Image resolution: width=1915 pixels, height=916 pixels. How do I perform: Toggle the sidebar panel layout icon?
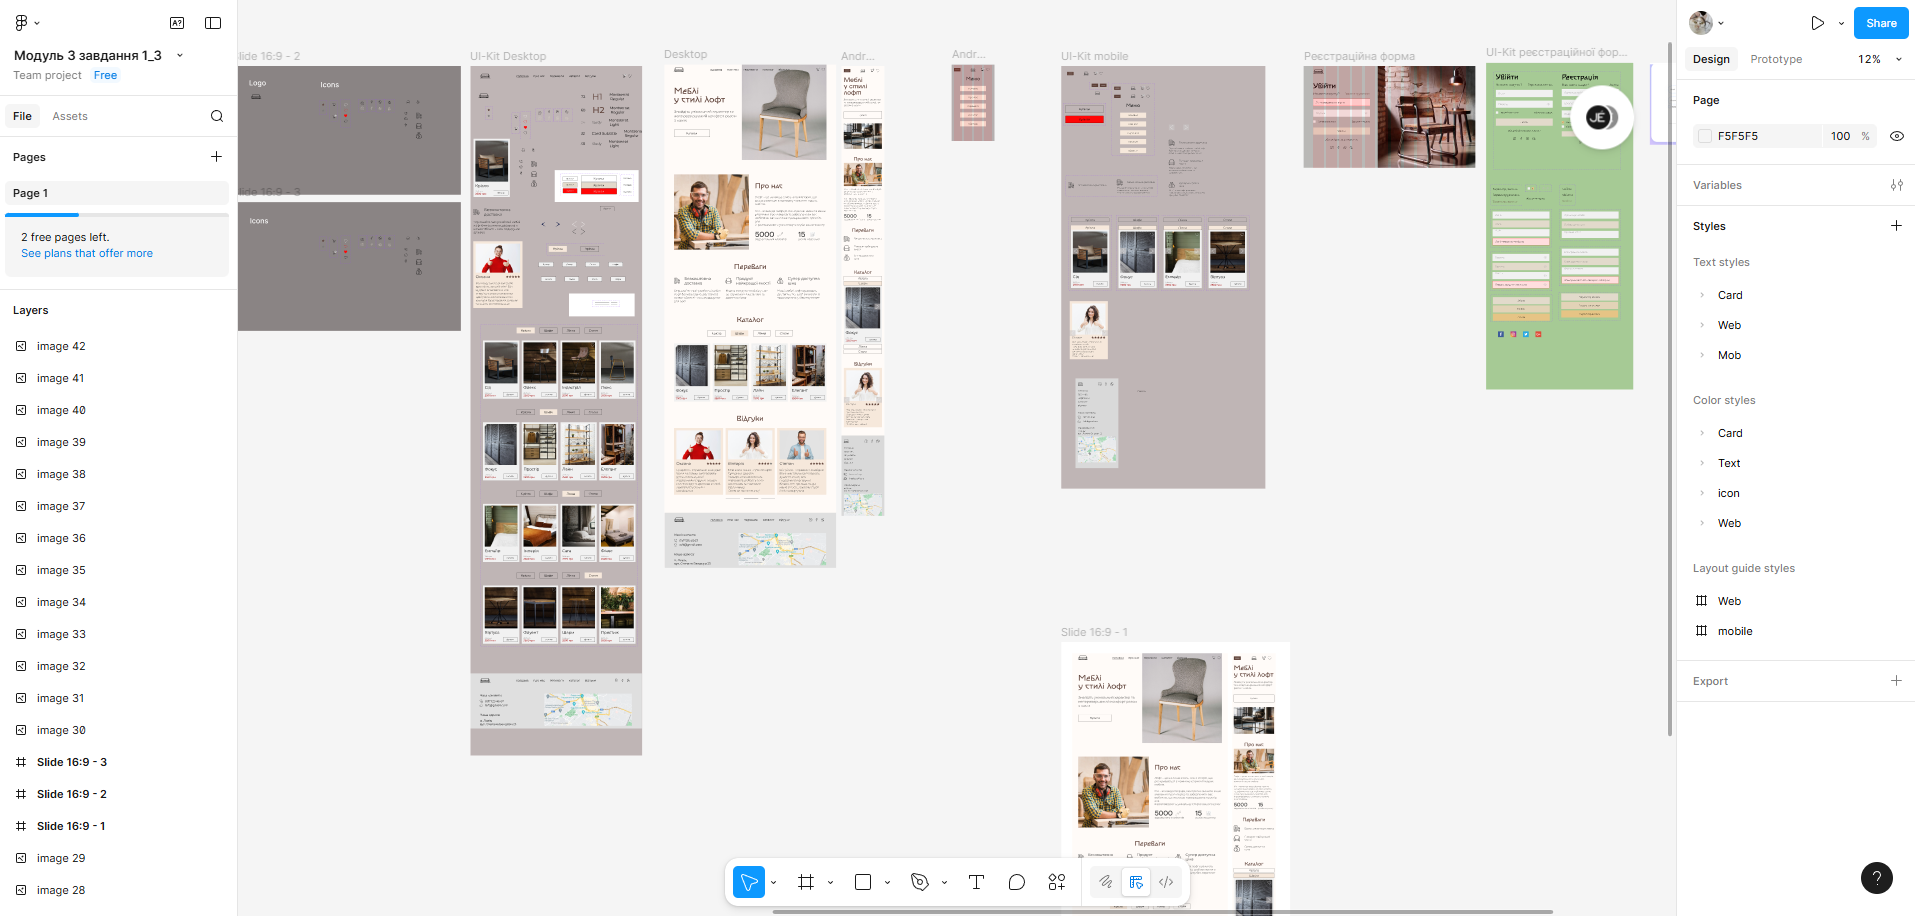(x=213, y=23)
